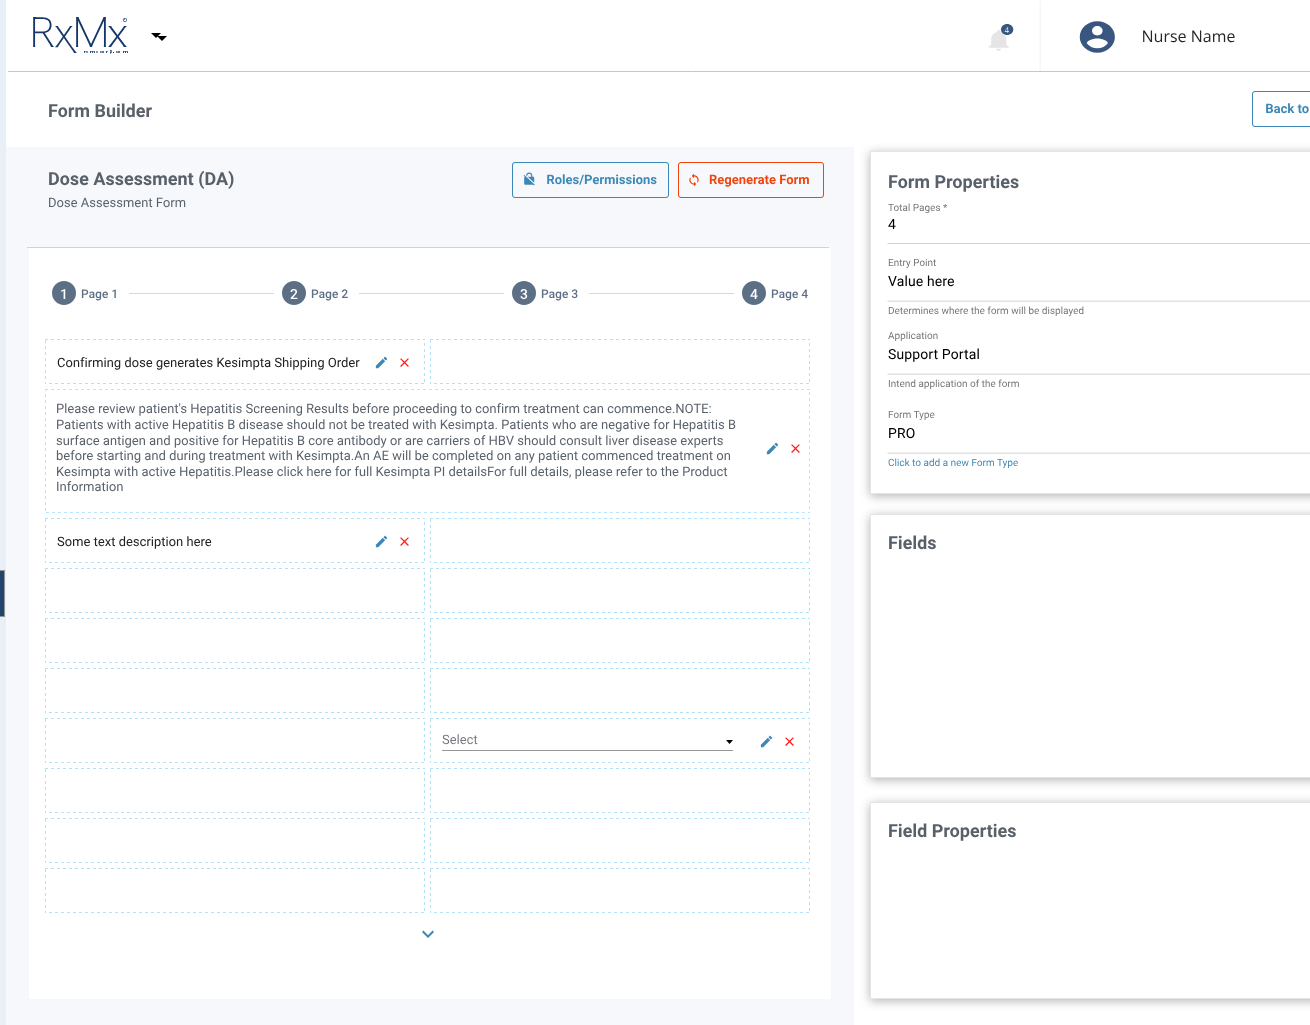
Task: Click 'Dose Assessment Form' subtitle
Action: (x=117, y=203)
